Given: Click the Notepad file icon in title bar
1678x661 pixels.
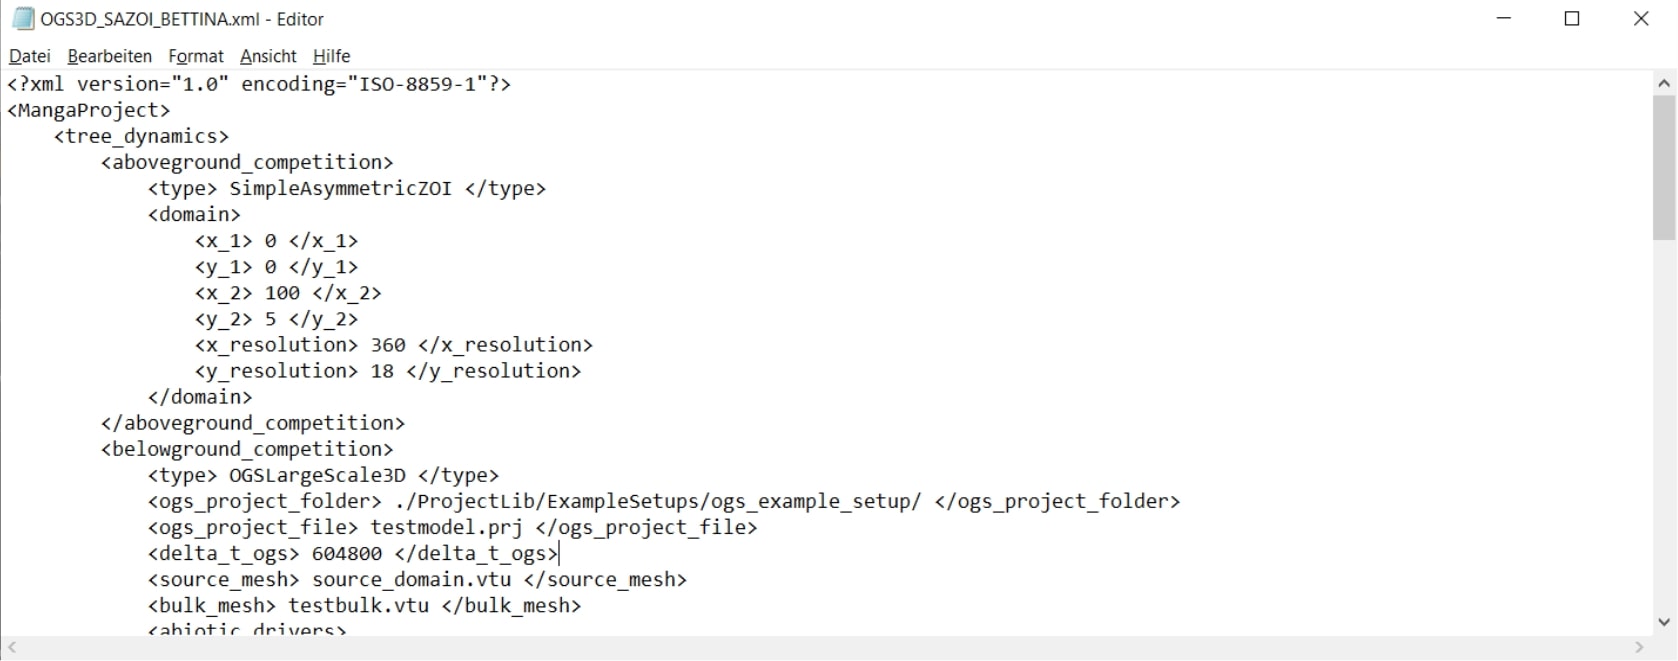Looking at the screenshot, I should pyautogui.click(x=22, y=19).
